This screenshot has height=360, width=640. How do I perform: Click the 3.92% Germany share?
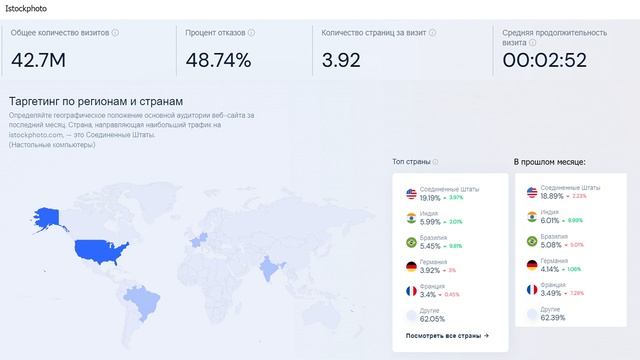click(x=430, y=270)
